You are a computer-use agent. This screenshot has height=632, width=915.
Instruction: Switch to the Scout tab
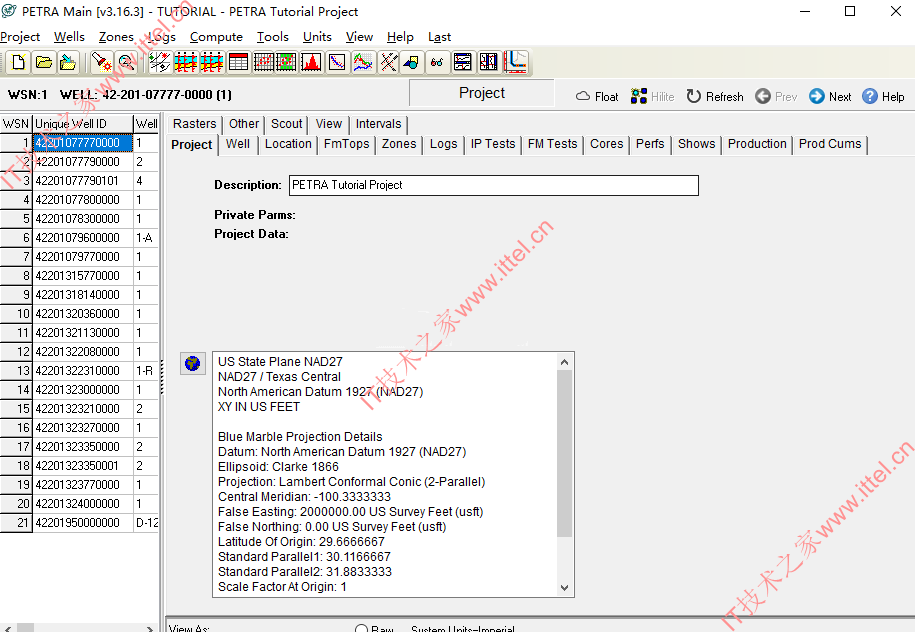(286, 124)
